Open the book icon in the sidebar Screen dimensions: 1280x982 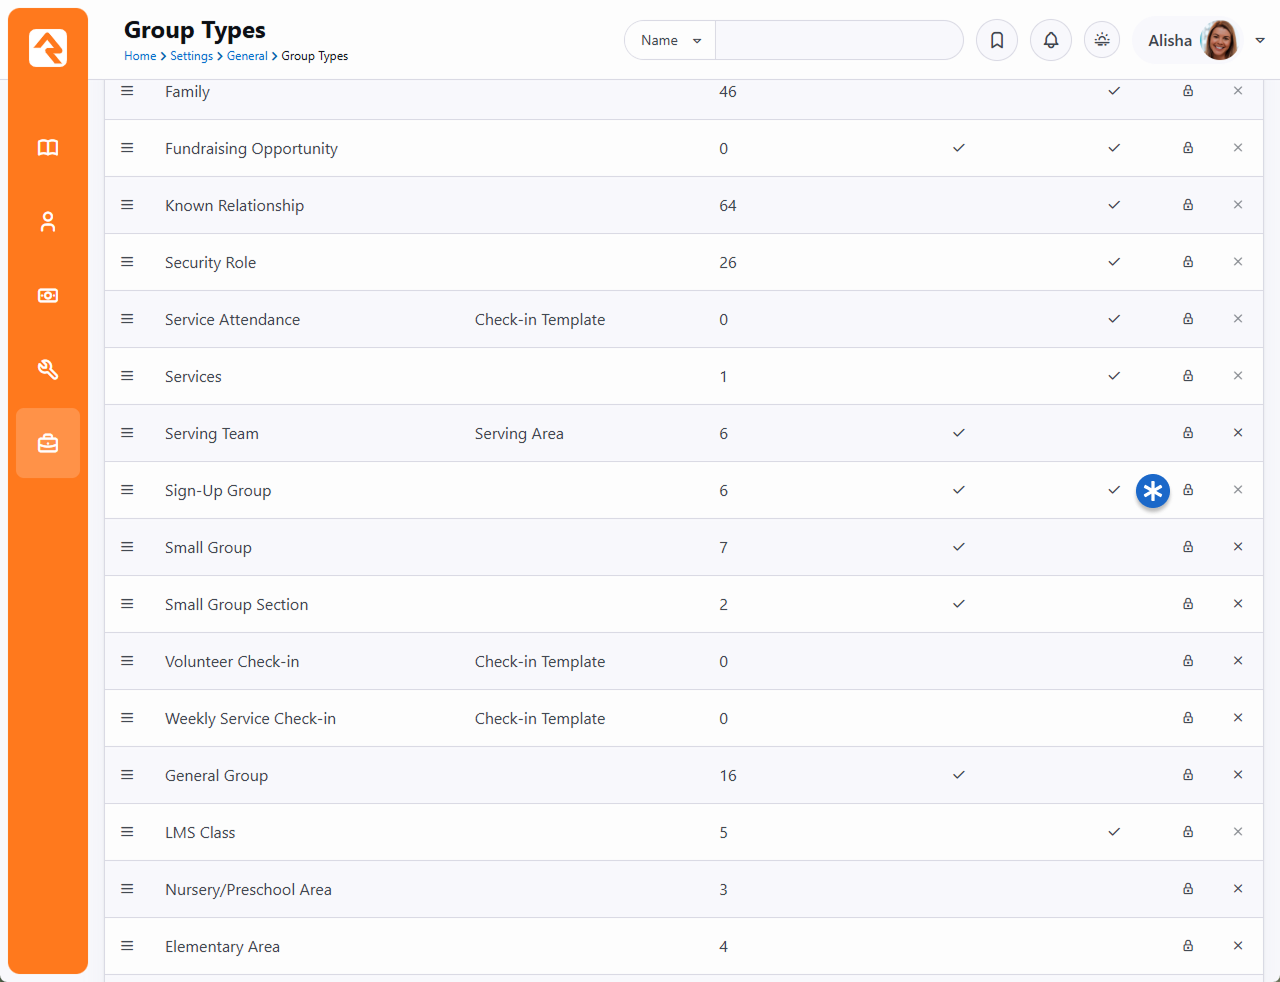click(x=48, y=148)
